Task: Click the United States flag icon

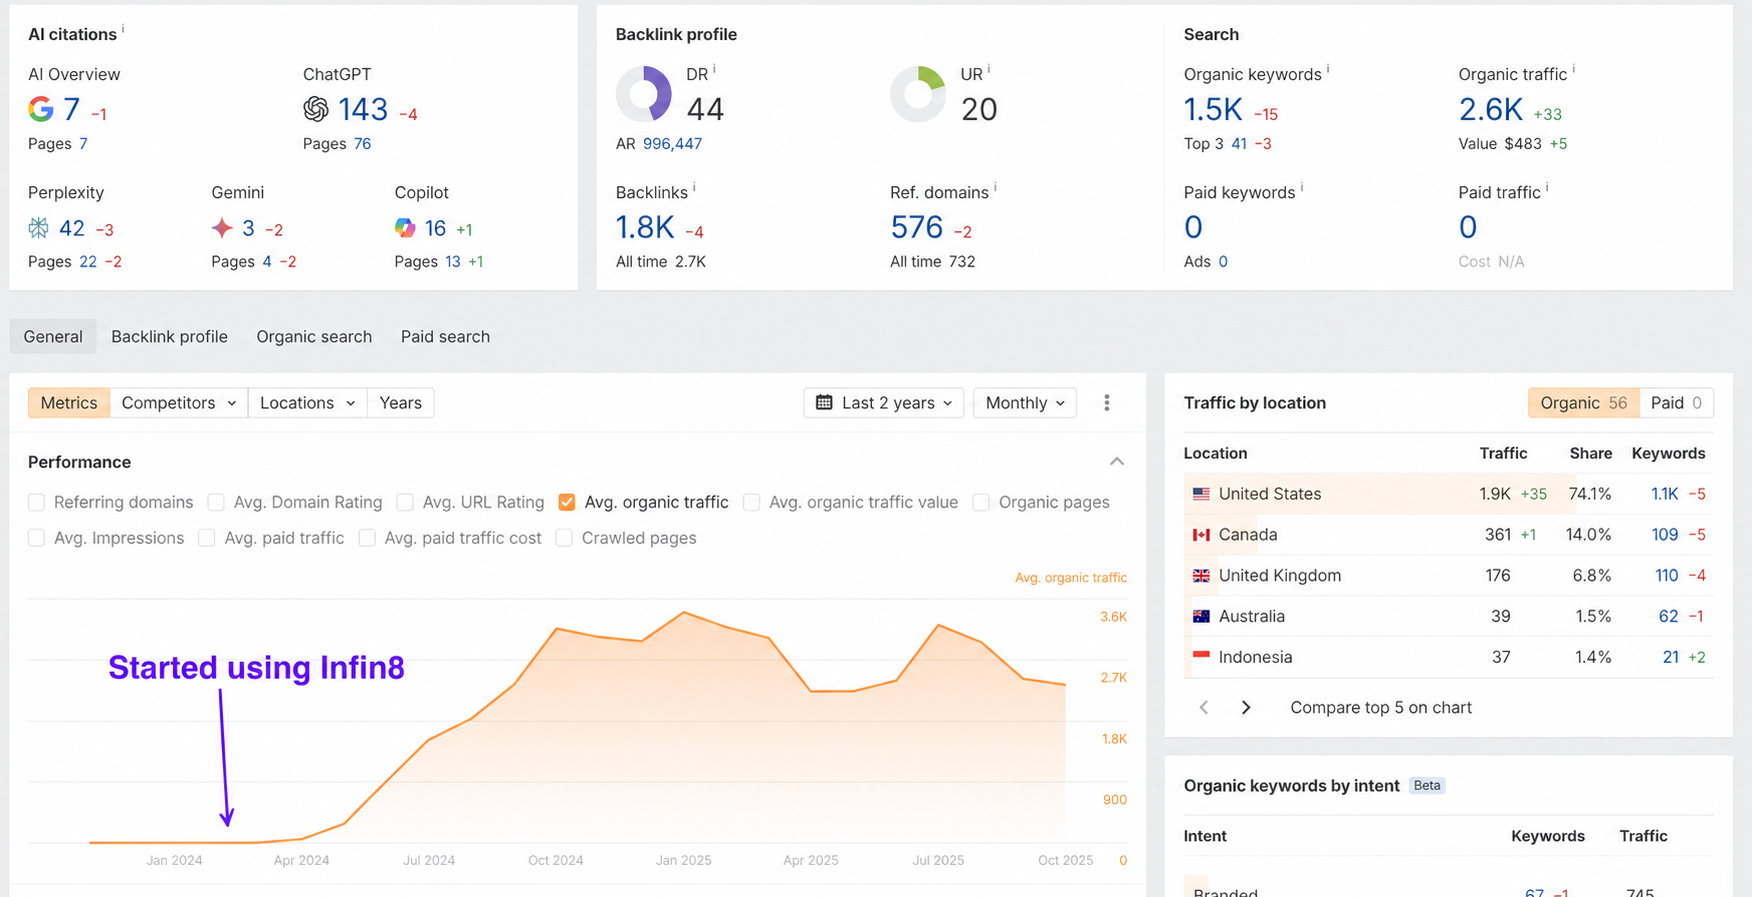Action: point(1201,494)
